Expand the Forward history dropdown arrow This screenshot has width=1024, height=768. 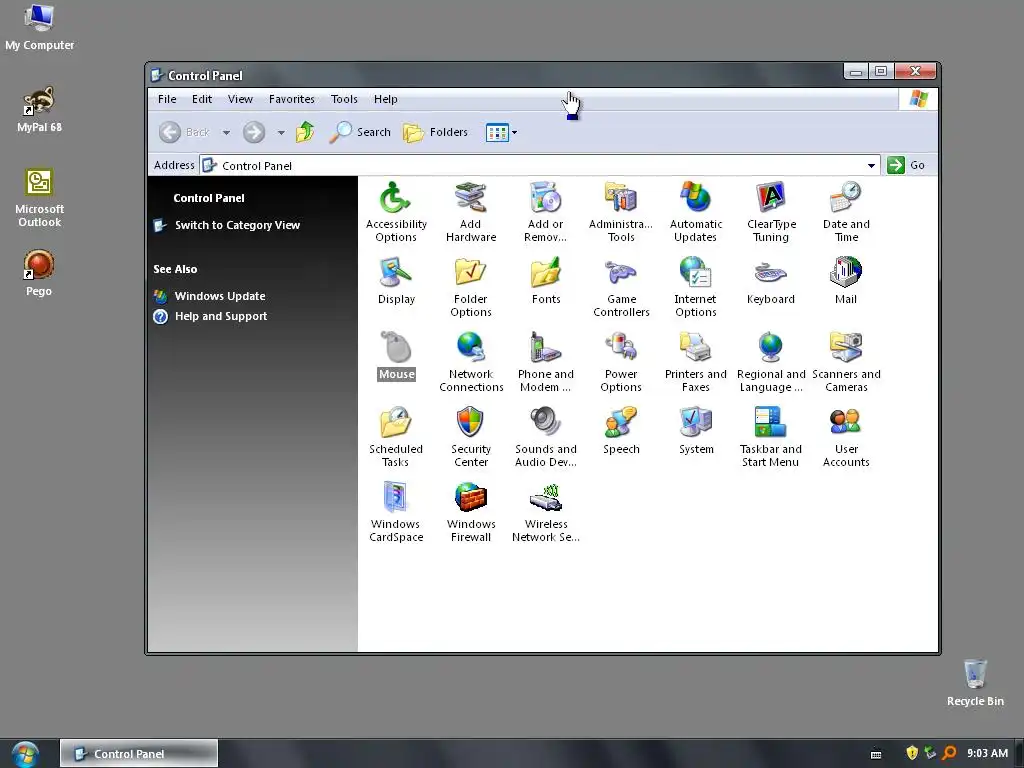281,133
